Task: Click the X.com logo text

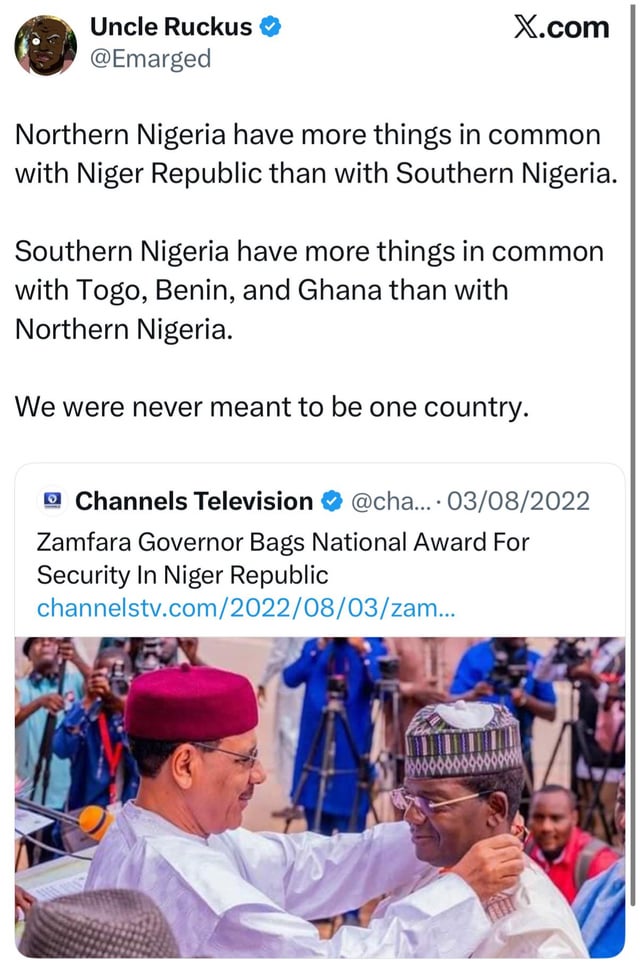Action: point(560,27)
